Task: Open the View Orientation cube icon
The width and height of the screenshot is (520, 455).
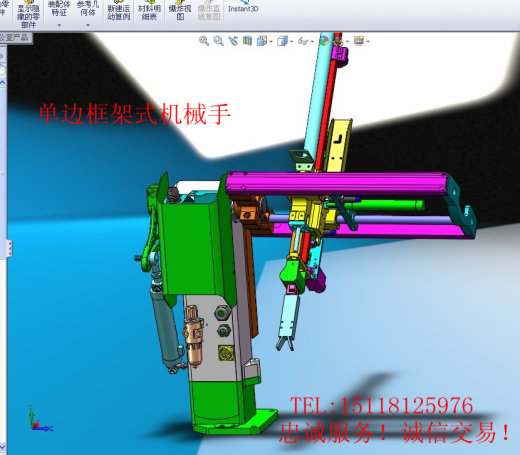Action: [x=262, y=41]
